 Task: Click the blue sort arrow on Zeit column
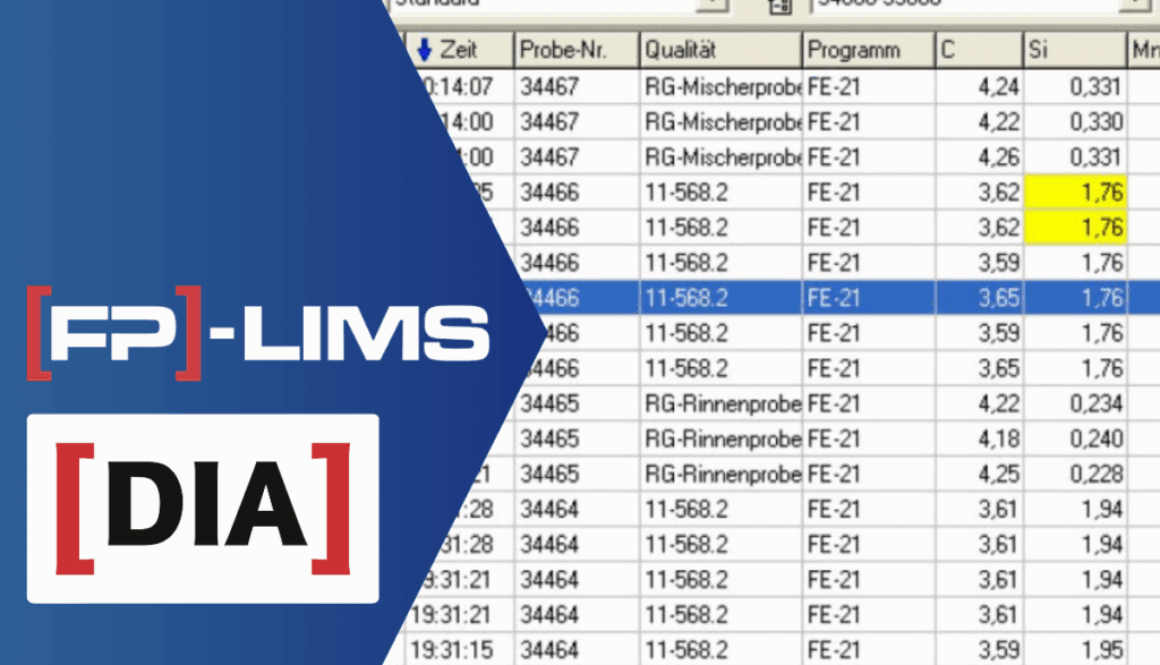click(x=432, y=49)
